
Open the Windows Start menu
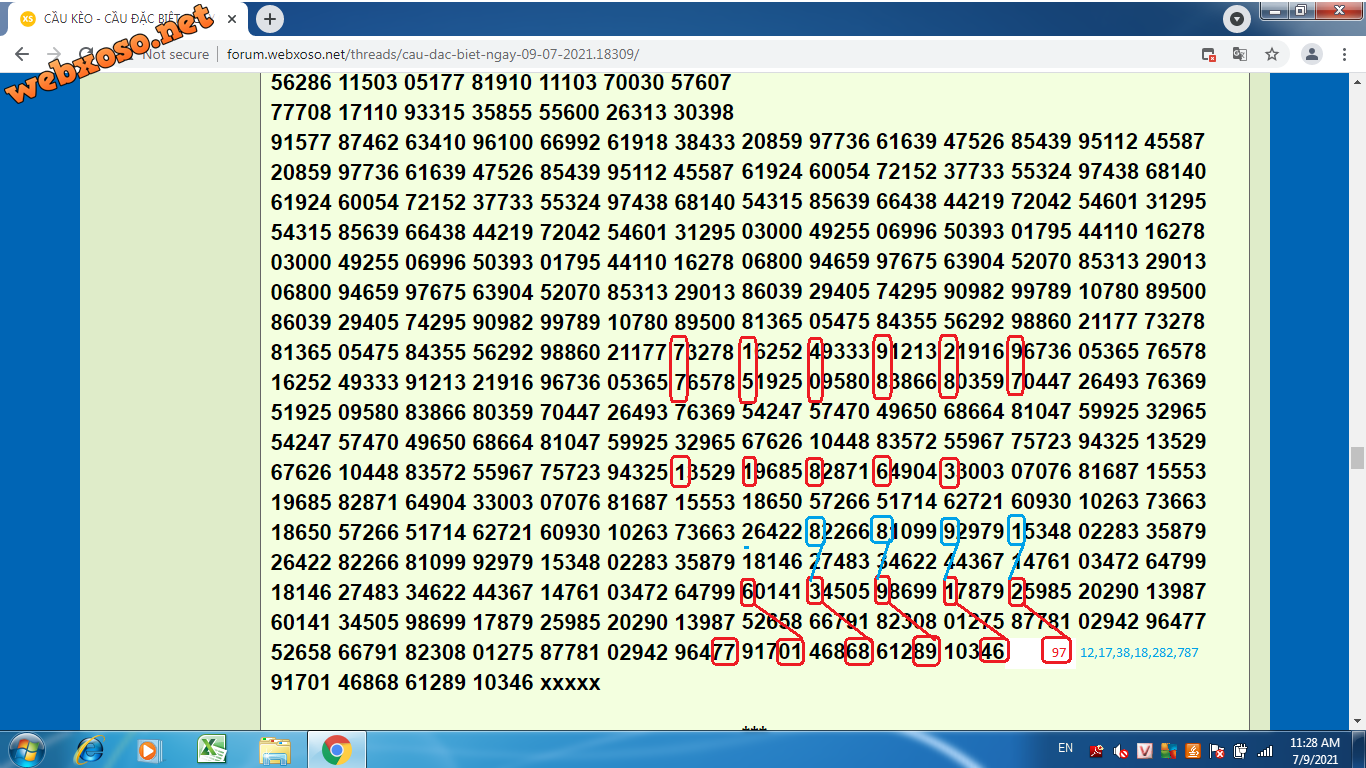pos(25,749)
